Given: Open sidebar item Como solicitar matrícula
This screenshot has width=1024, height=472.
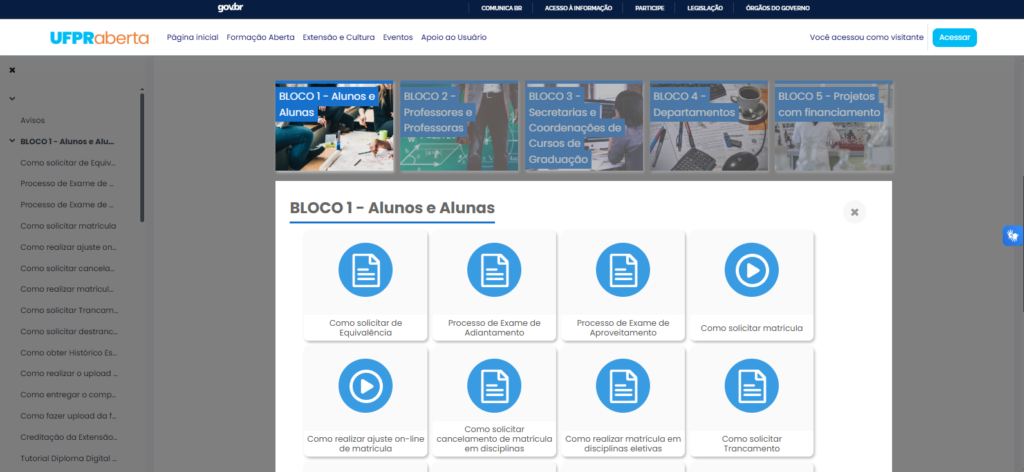Looking at the screenshot, I should (x=68, y=226).
